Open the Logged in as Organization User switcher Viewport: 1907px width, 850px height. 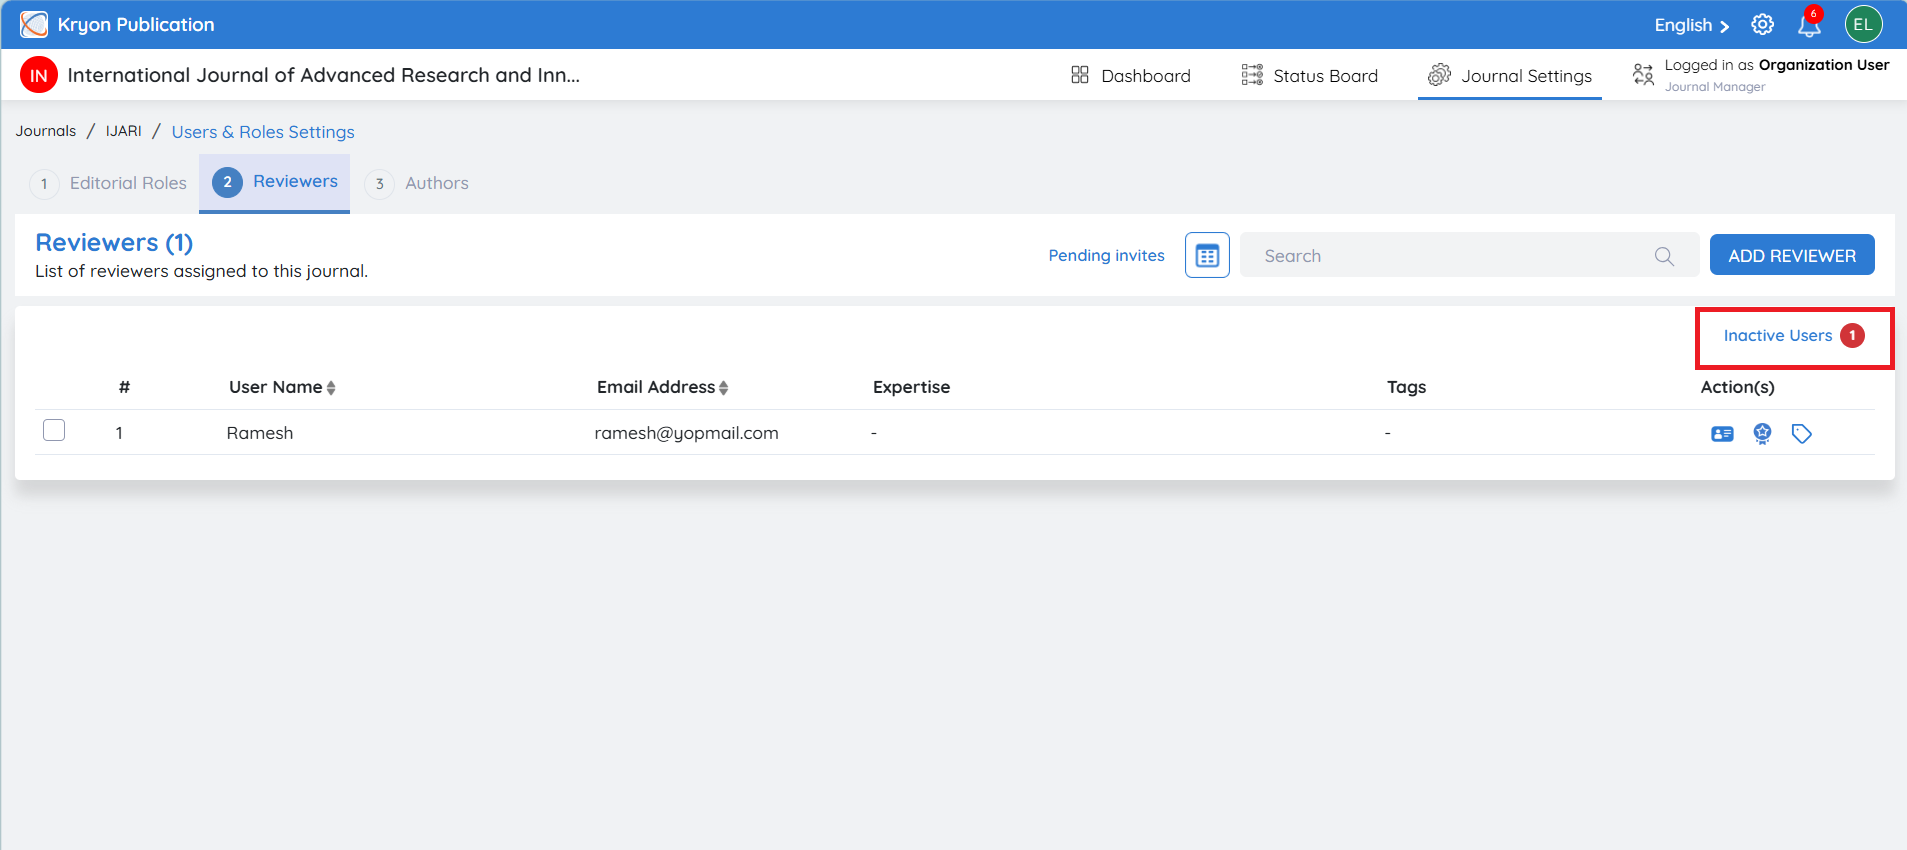point(1761,75)
